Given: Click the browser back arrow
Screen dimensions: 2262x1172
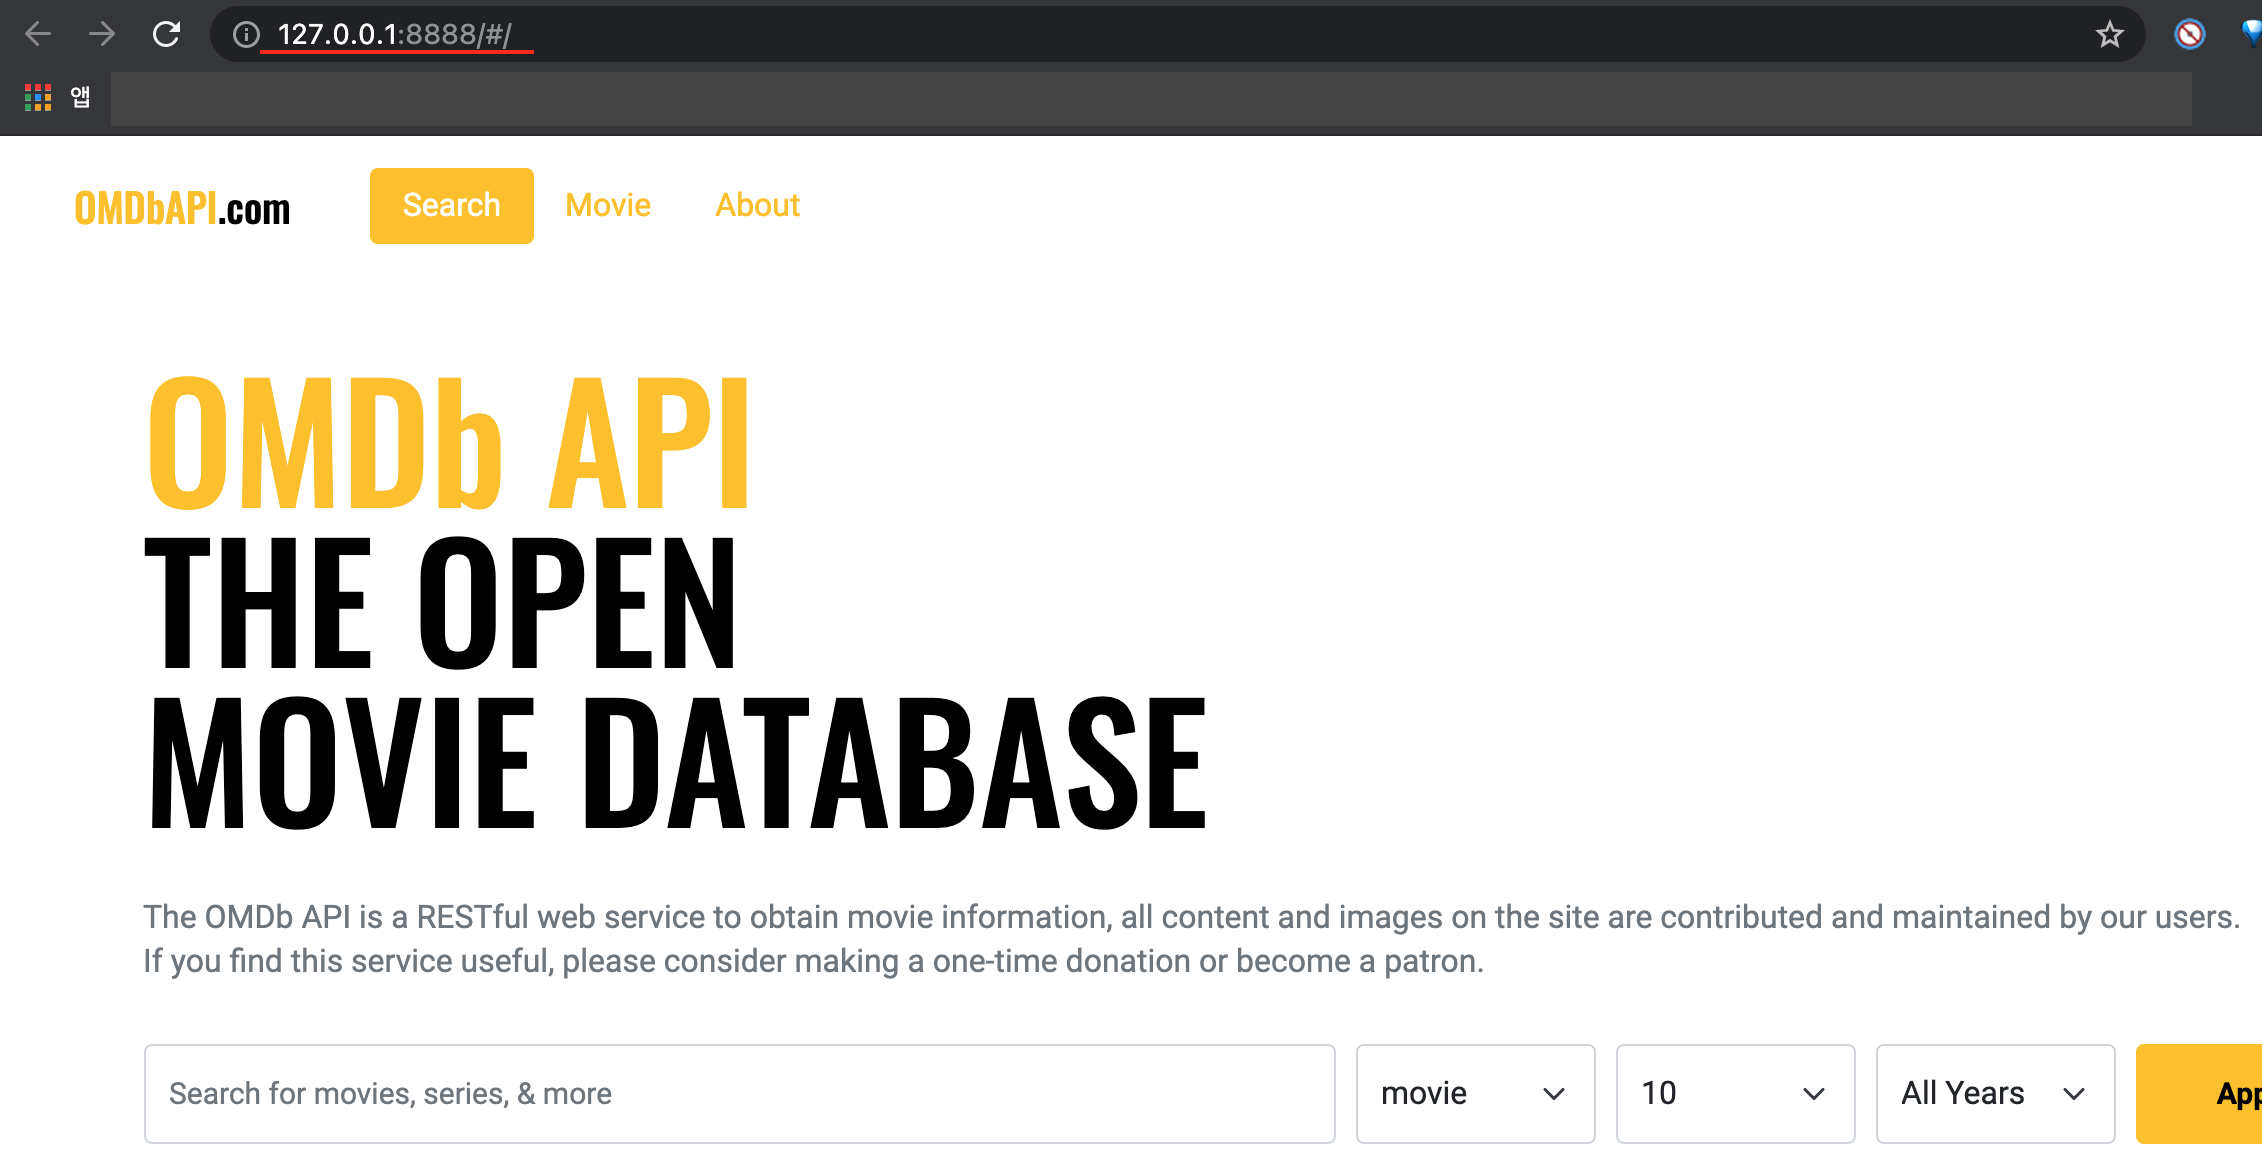Looking at the screenshot, I should click(x=38, y=34).
